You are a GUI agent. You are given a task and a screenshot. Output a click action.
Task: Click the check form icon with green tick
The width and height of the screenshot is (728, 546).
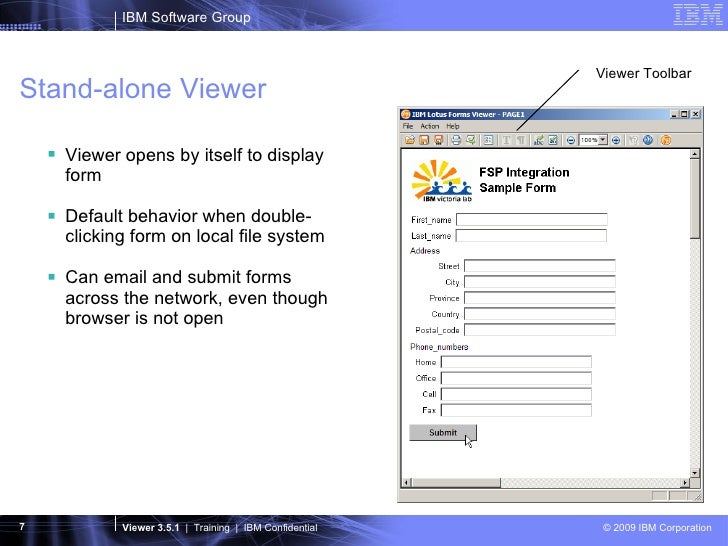click(552, 140)
